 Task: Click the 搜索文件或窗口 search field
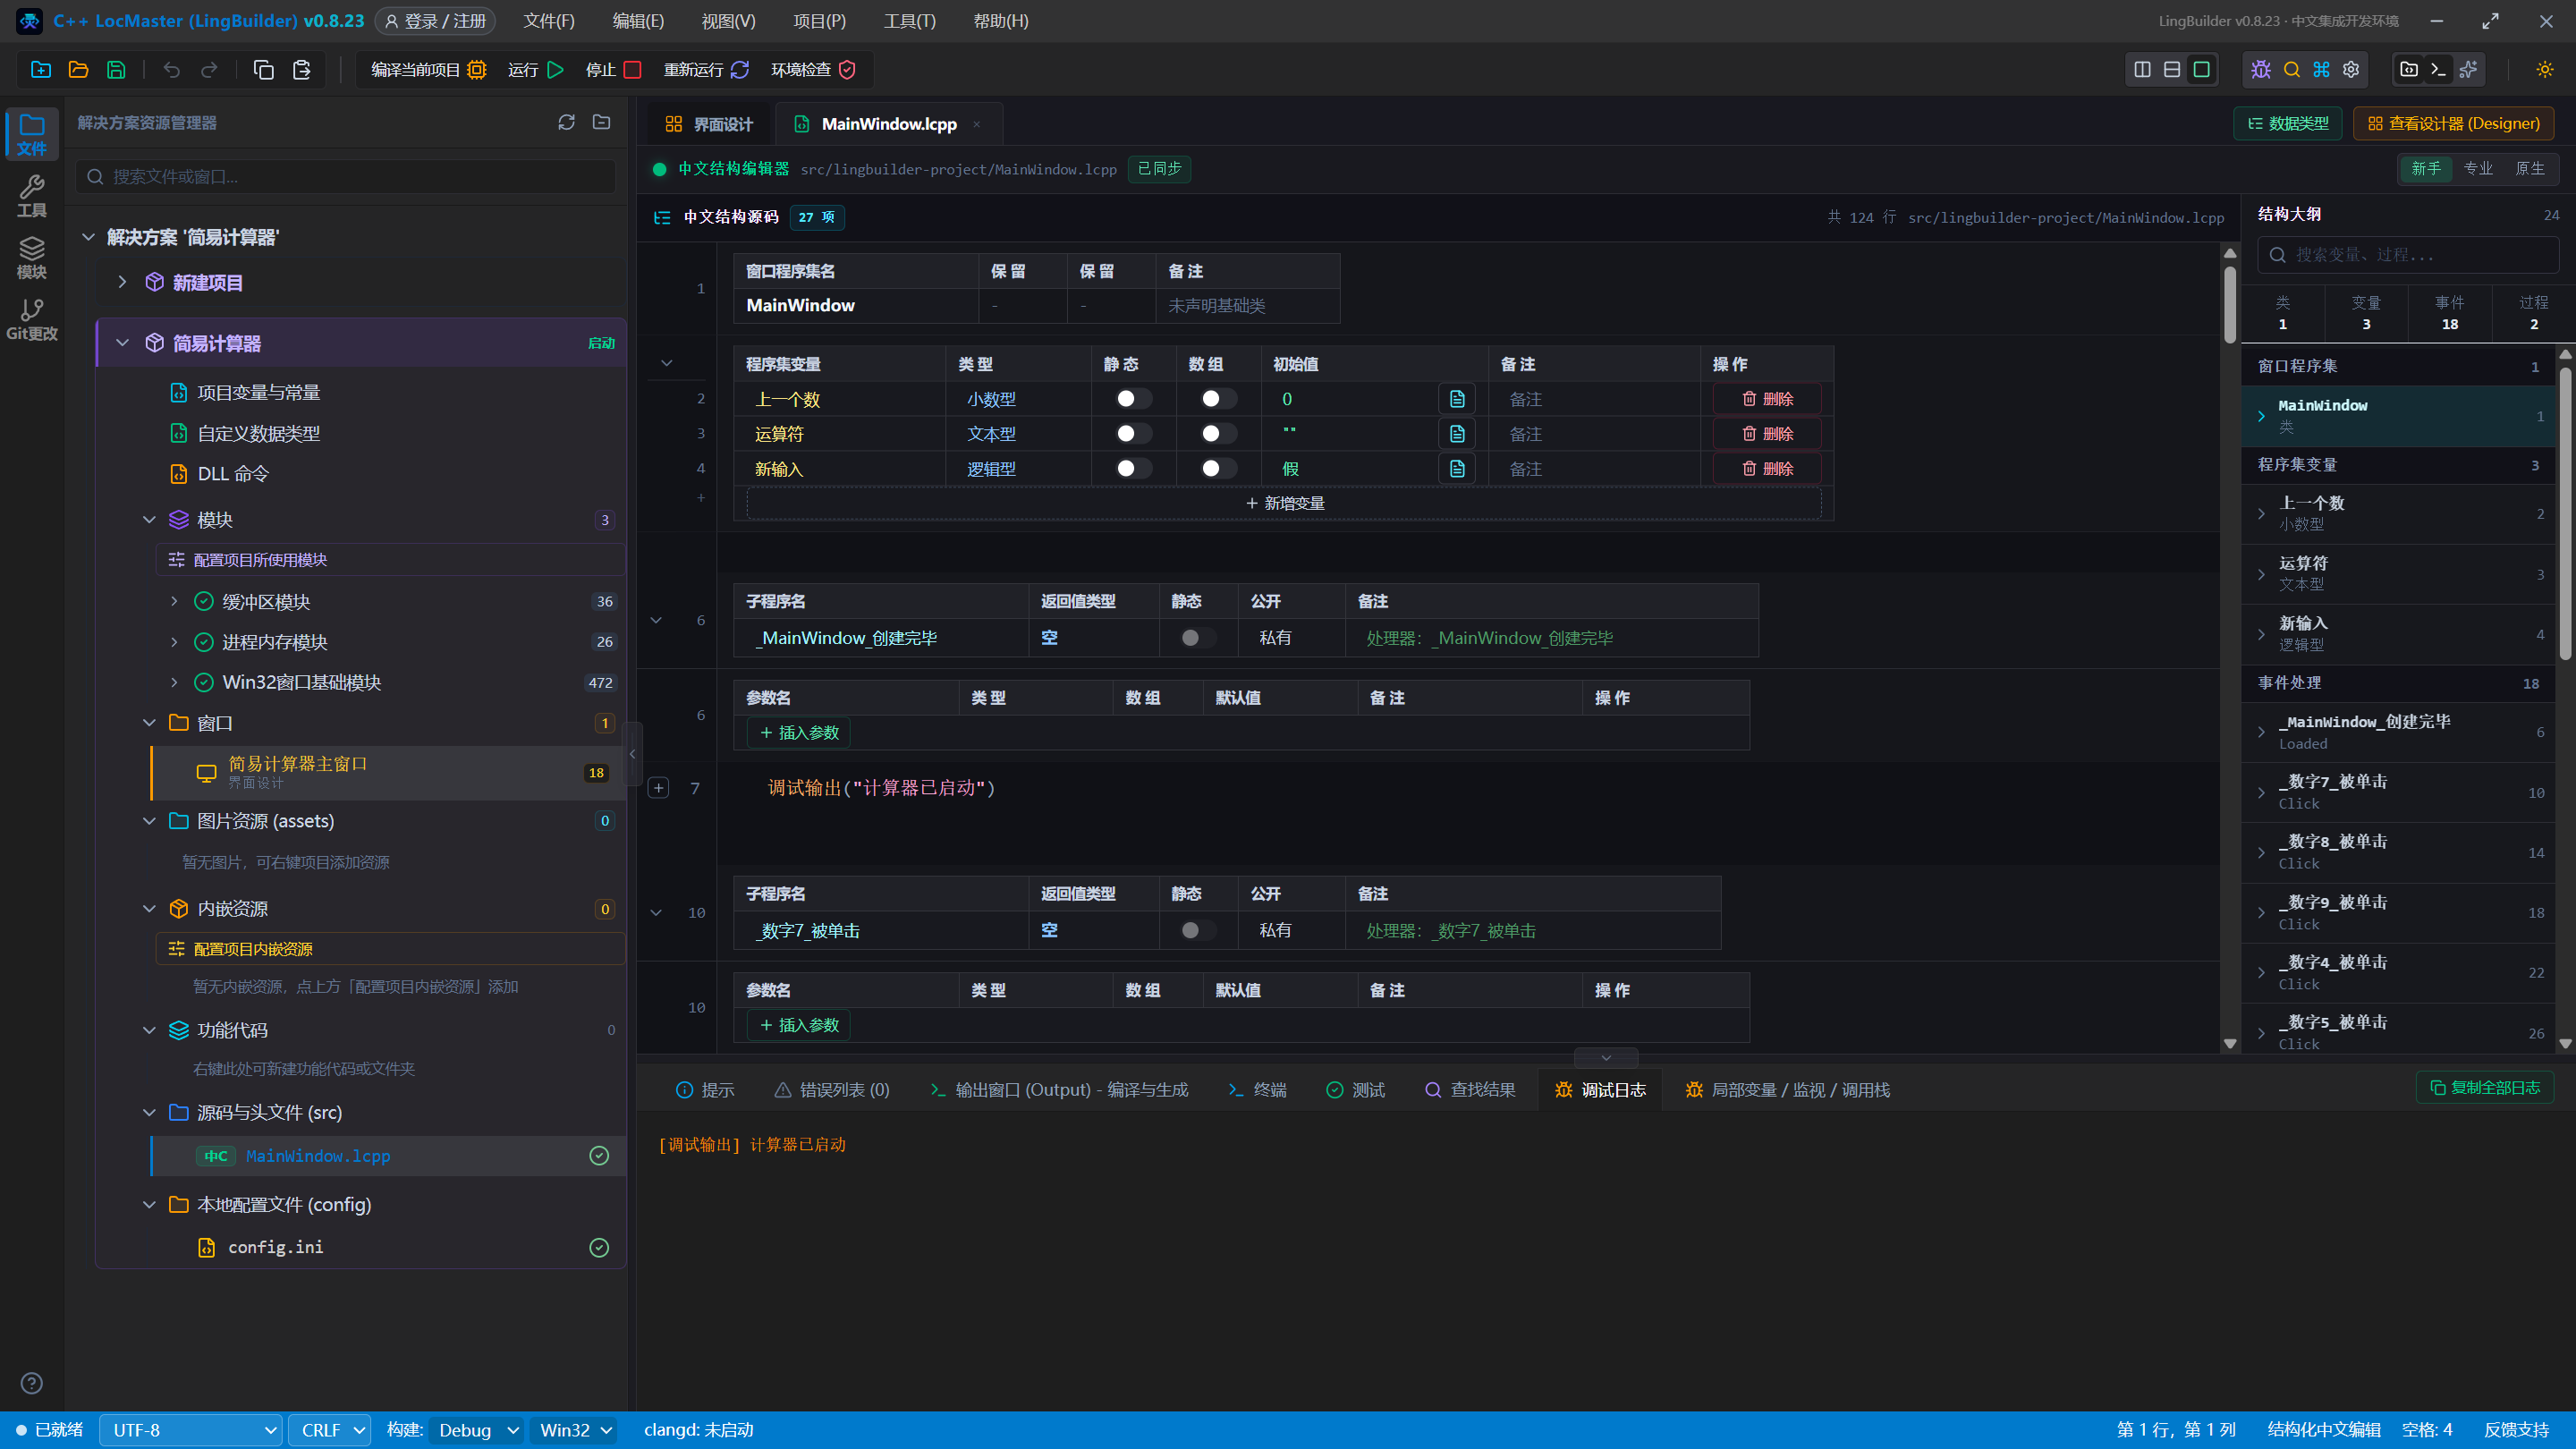pos(346,177)
